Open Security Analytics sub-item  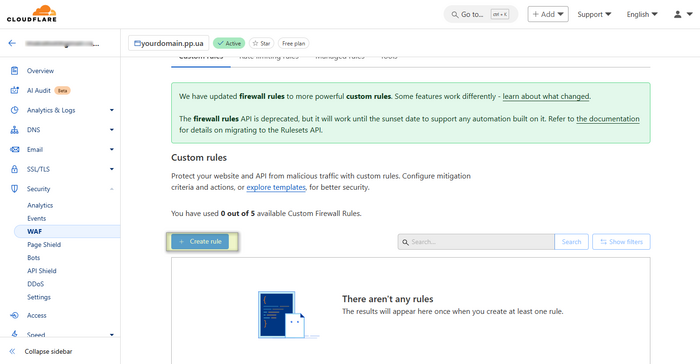(x=40, y=205)
